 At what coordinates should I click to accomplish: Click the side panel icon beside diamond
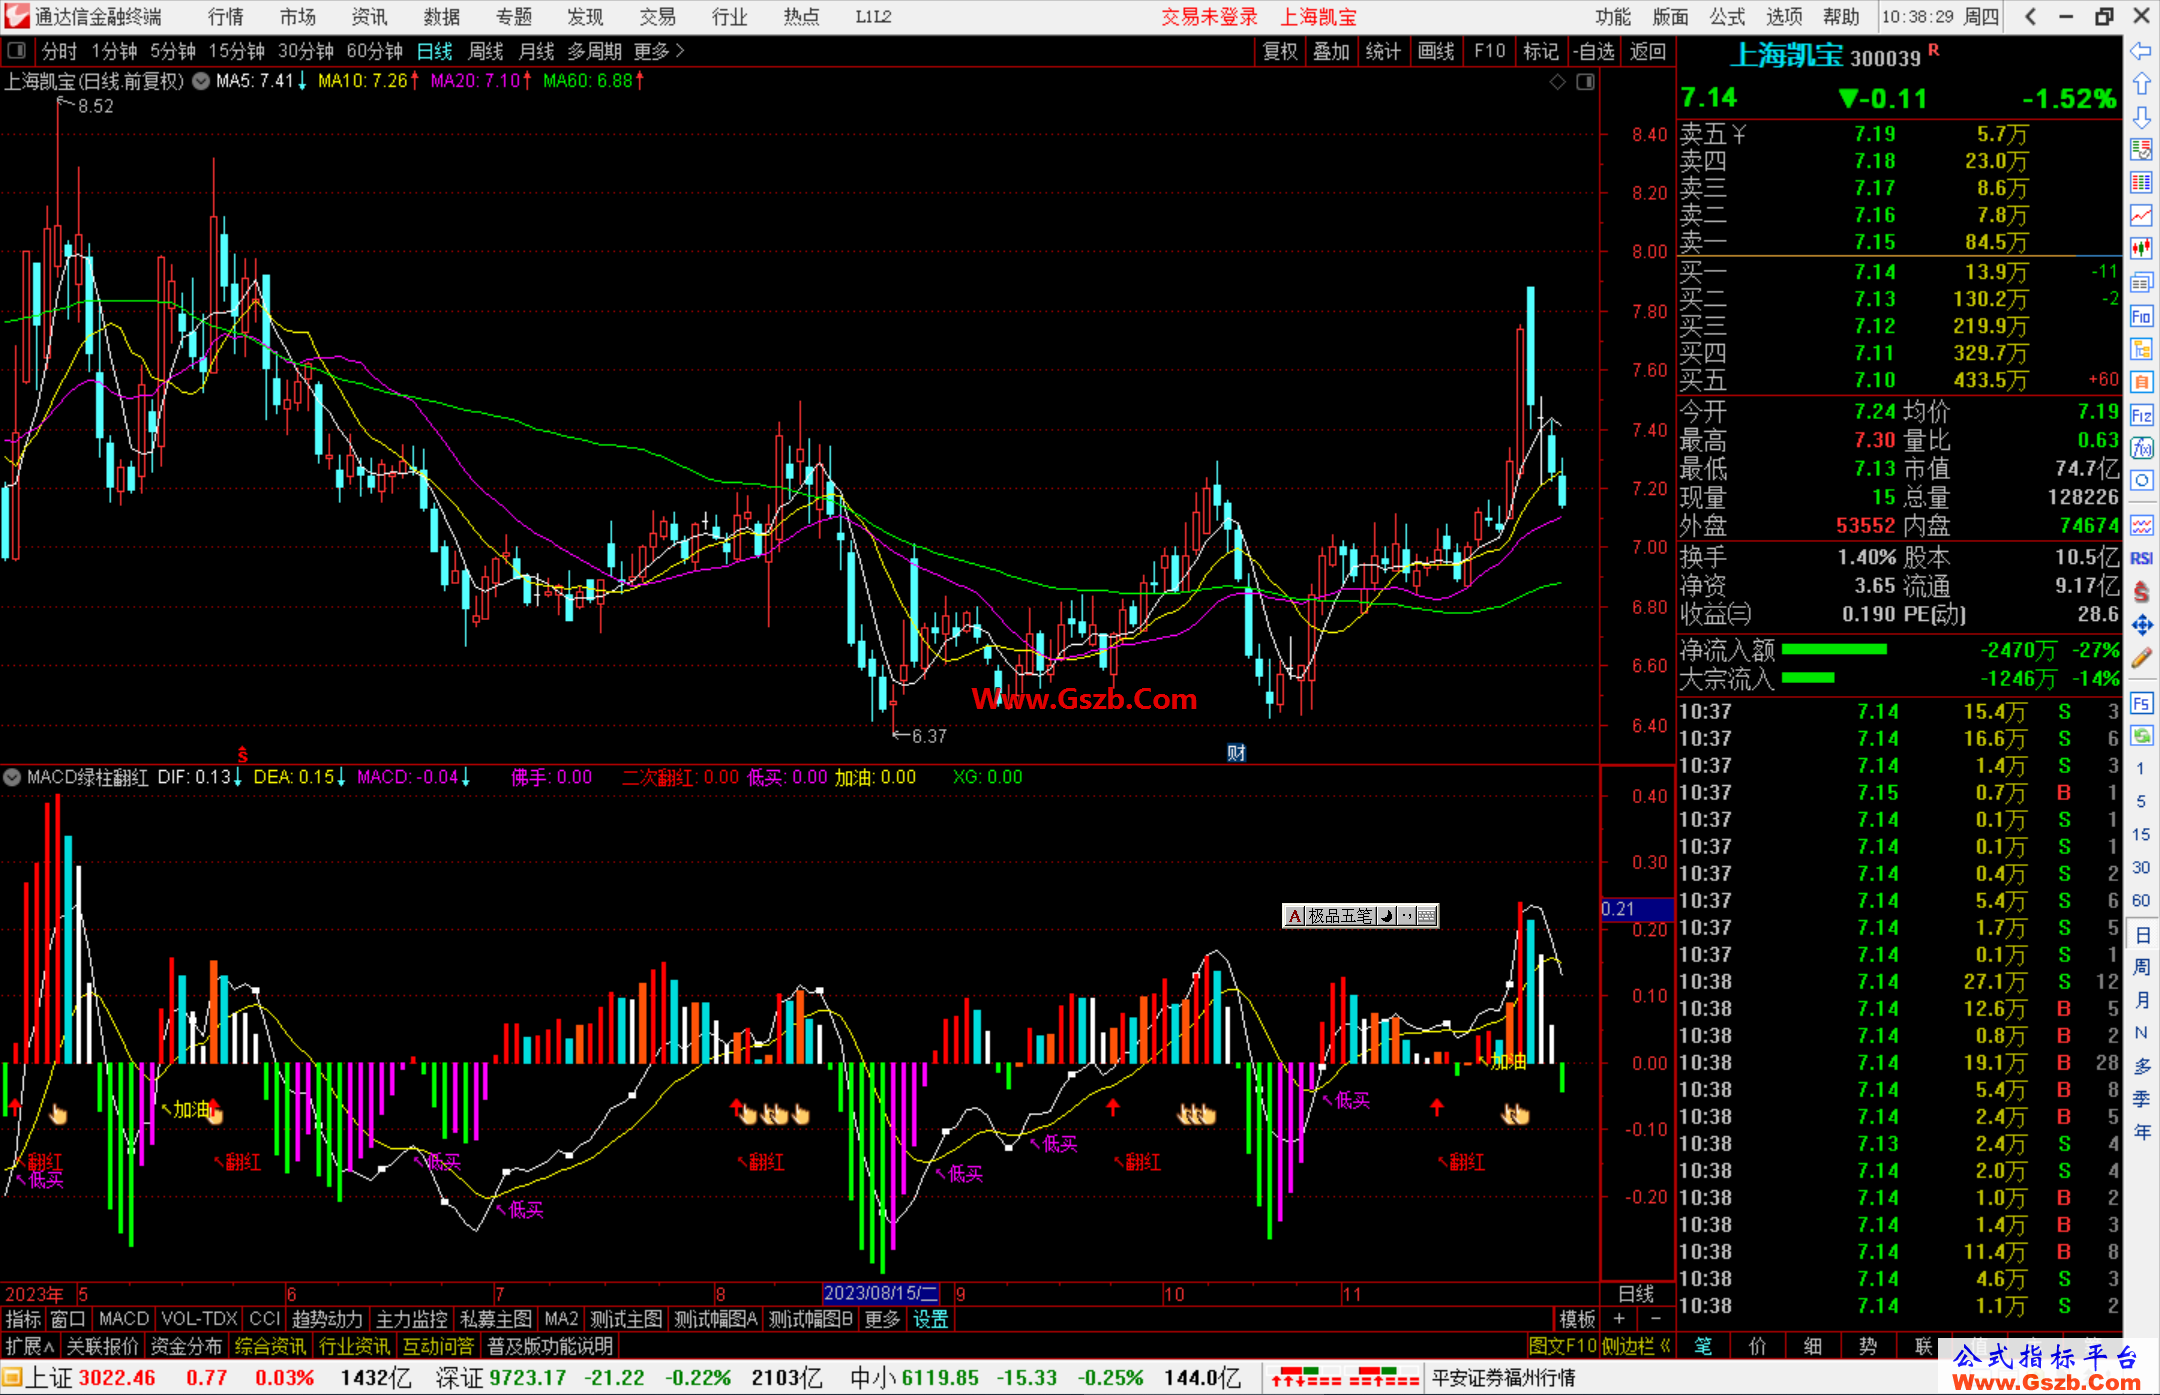click(x=1585, y=82)
